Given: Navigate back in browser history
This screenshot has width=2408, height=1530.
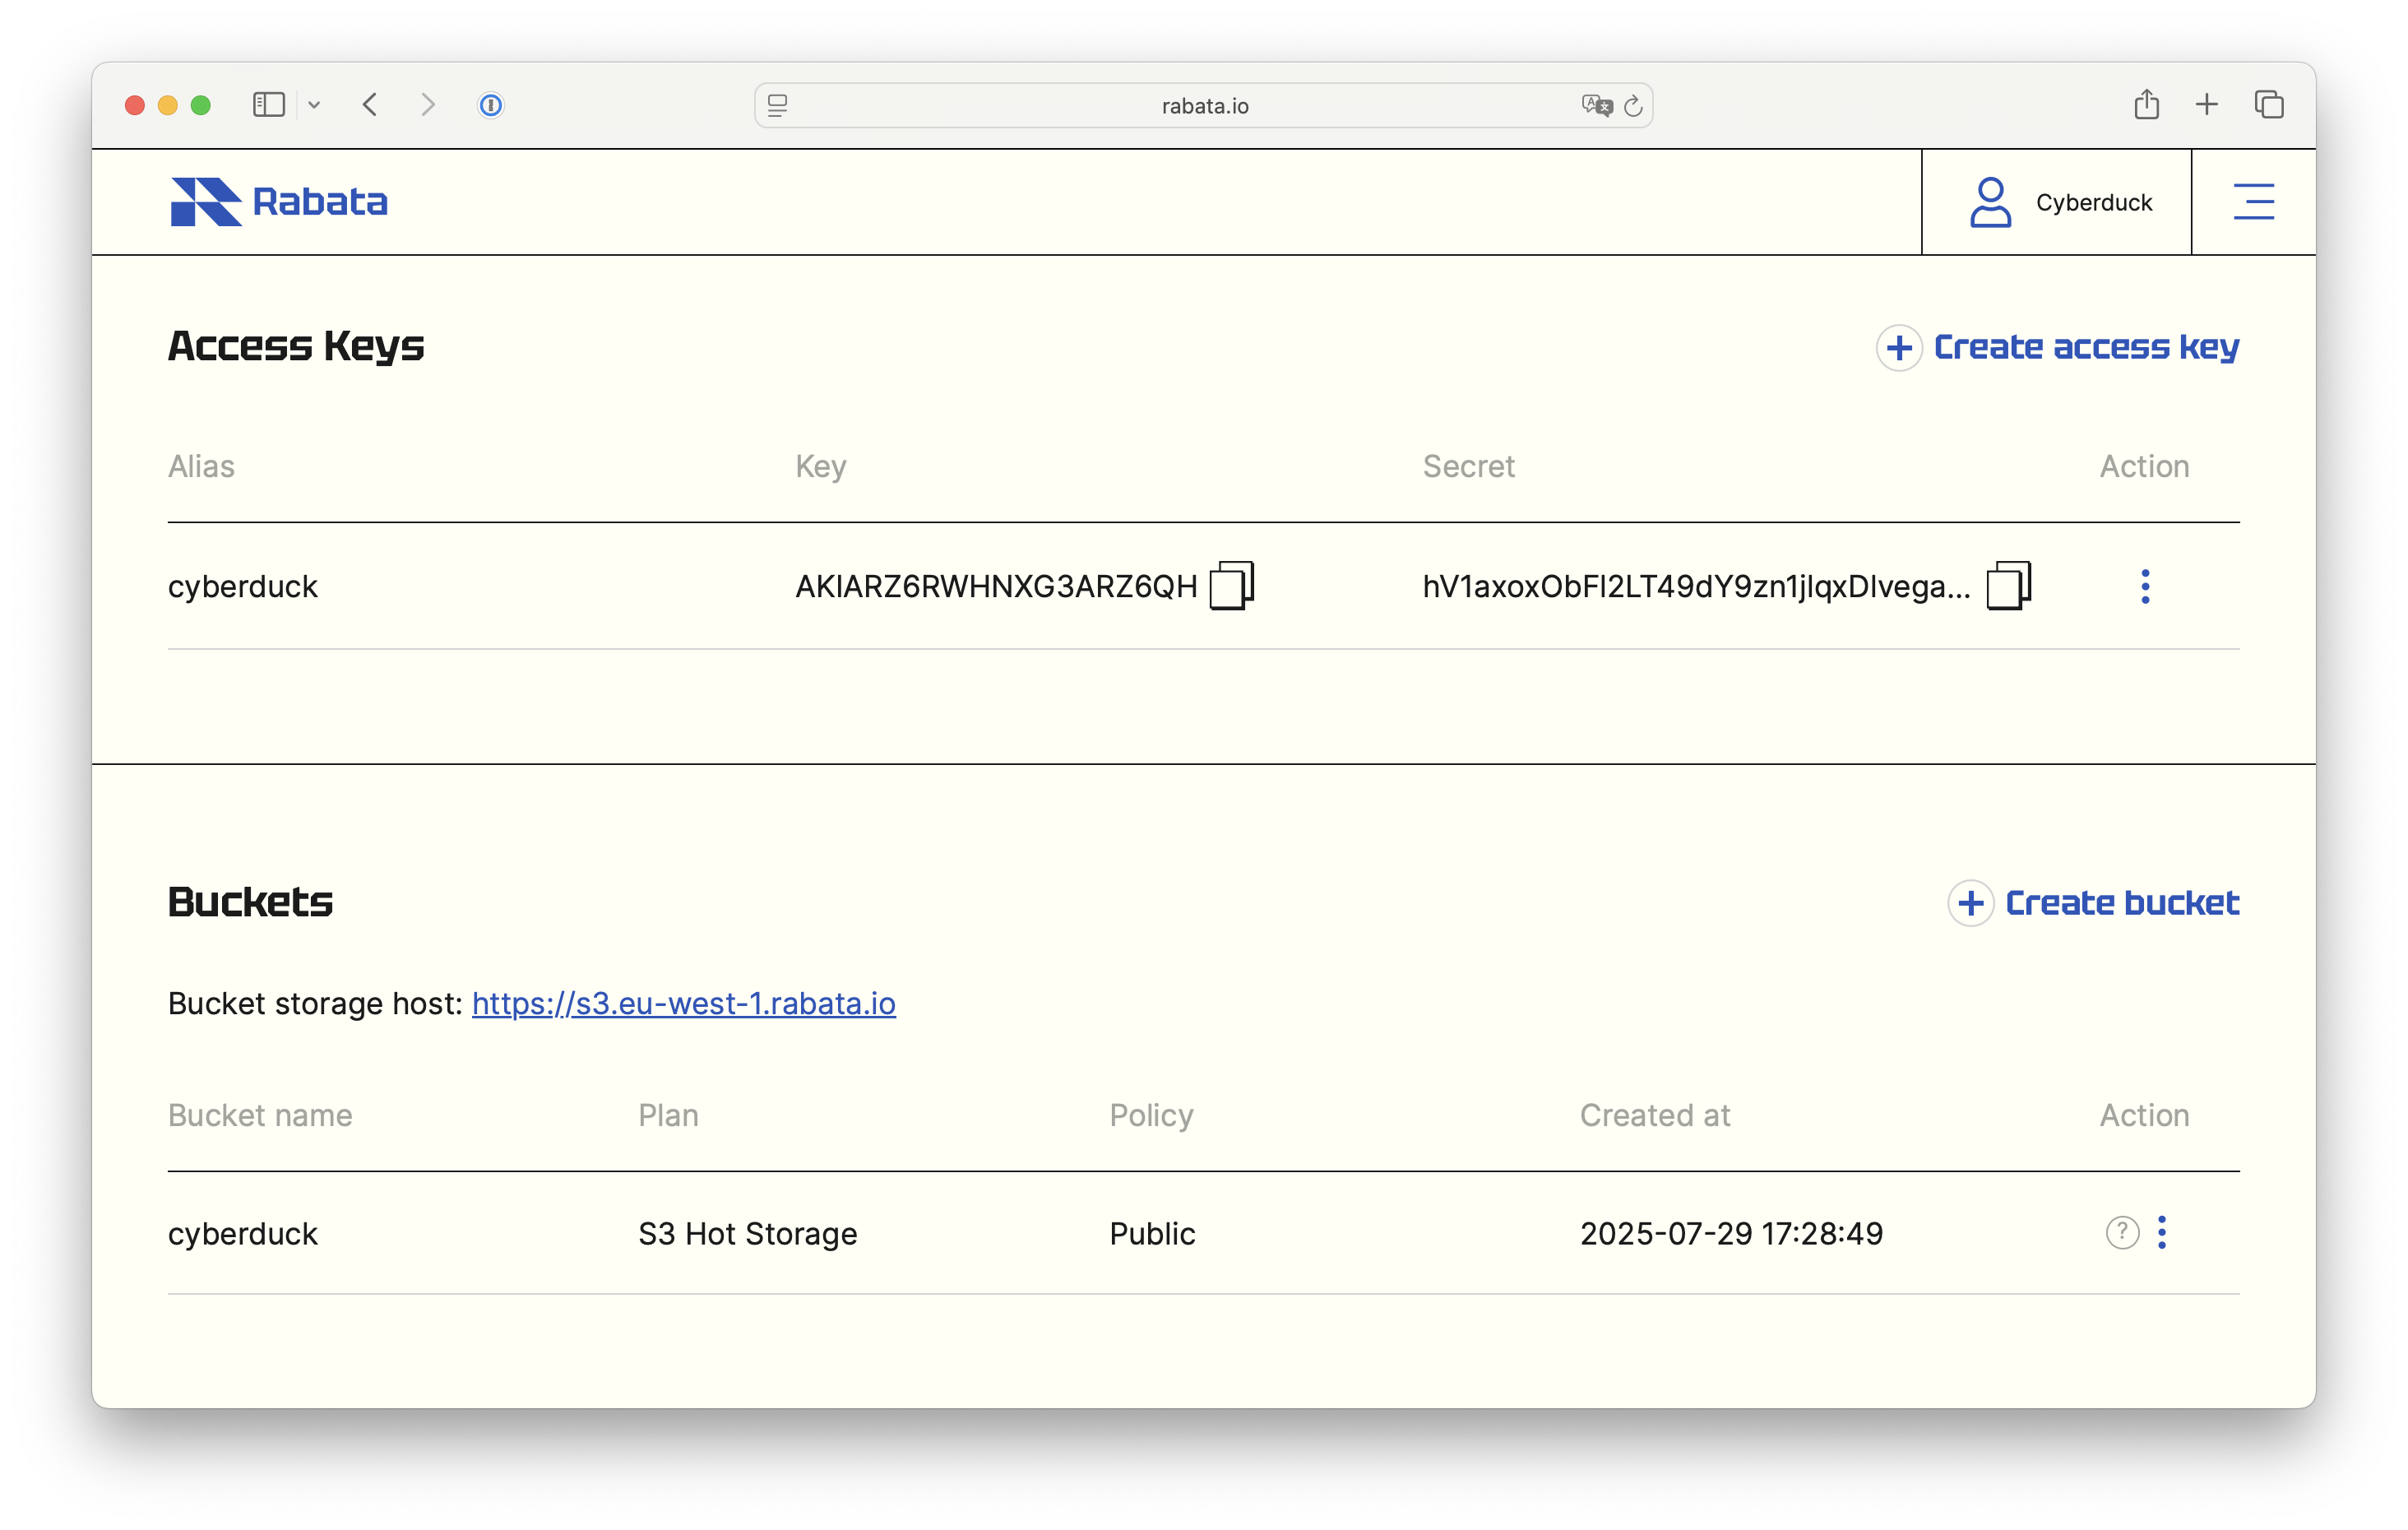Looking at the screenshot, I should [x=369, y=104].
